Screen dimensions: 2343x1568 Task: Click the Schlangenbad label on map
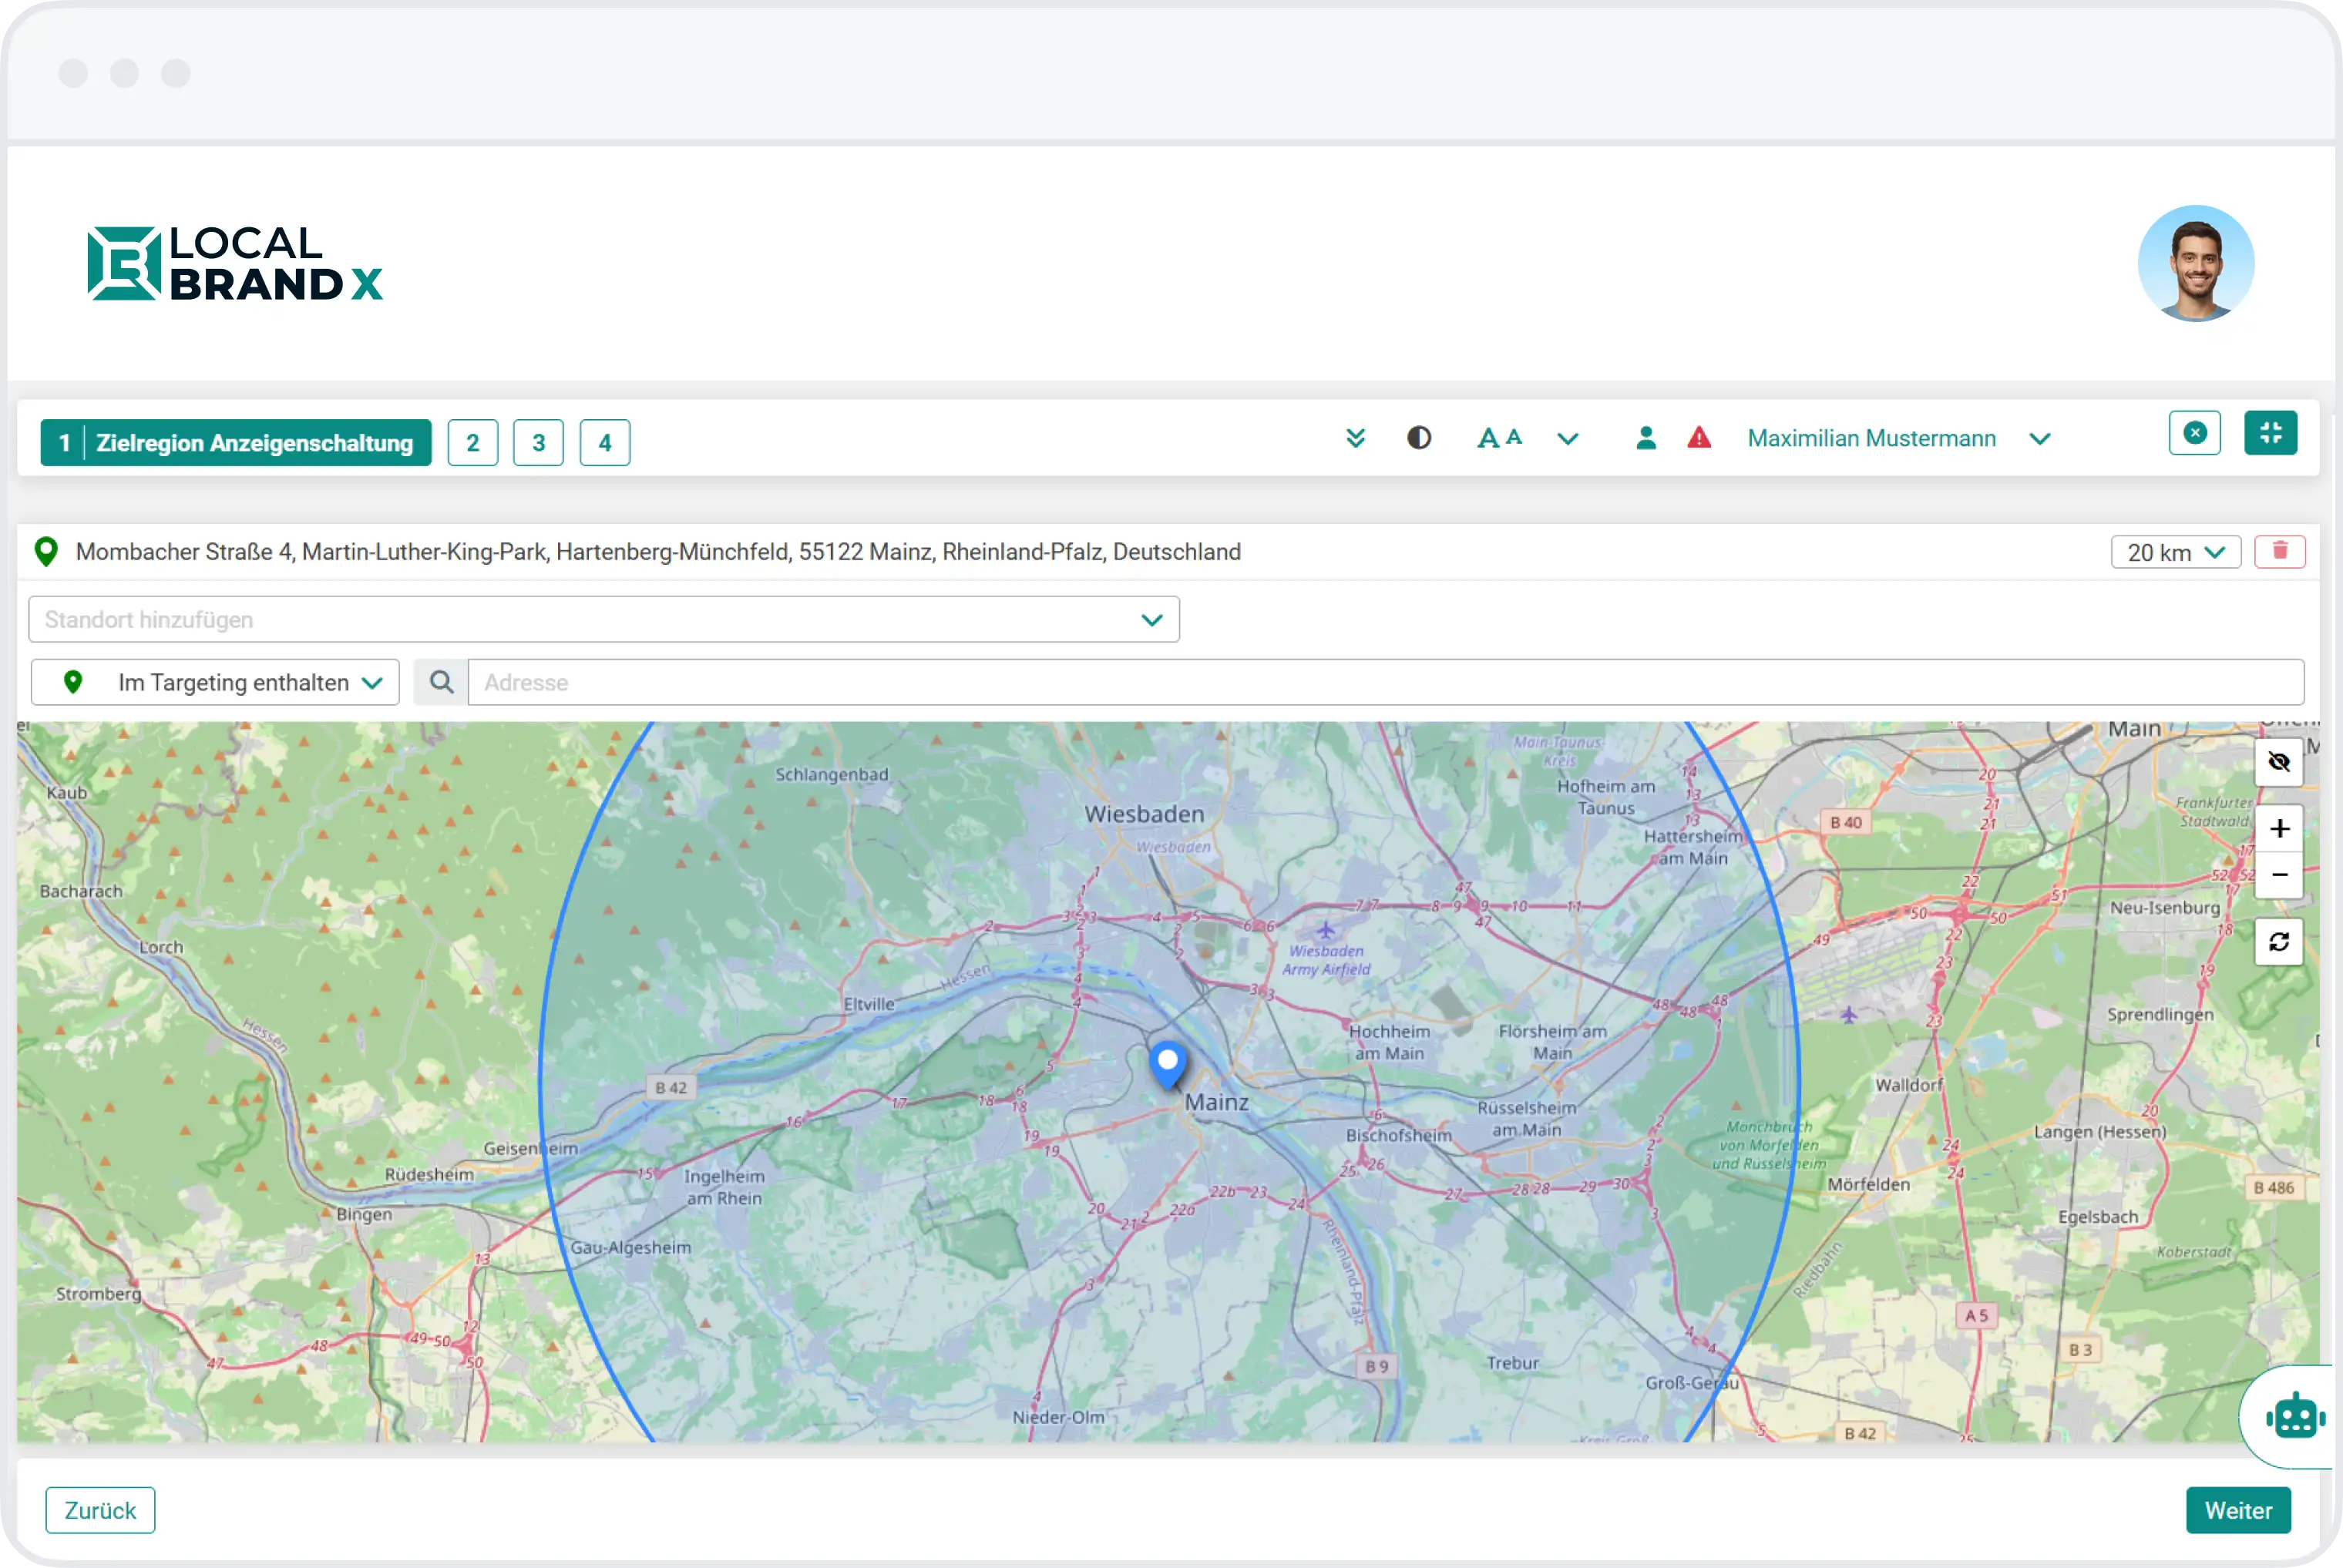tap(831, 774)
